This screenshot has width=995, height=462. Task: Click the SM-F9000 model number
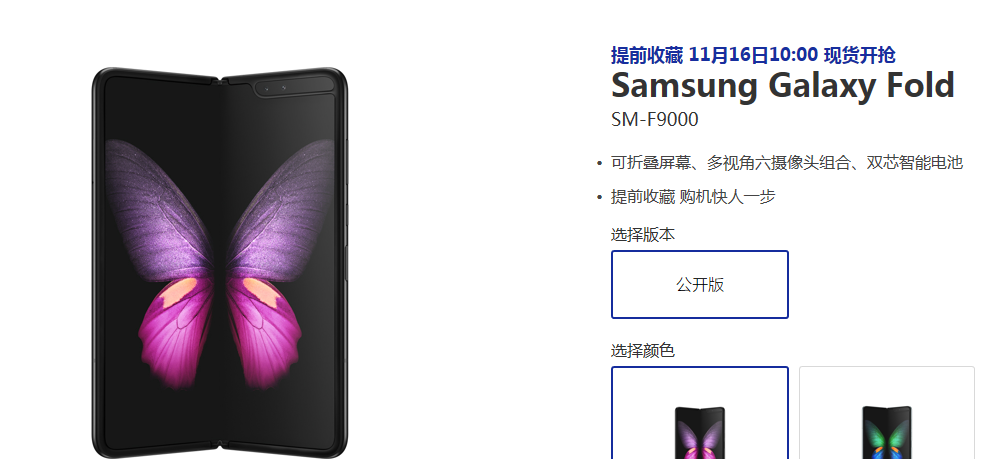[654, 119]
